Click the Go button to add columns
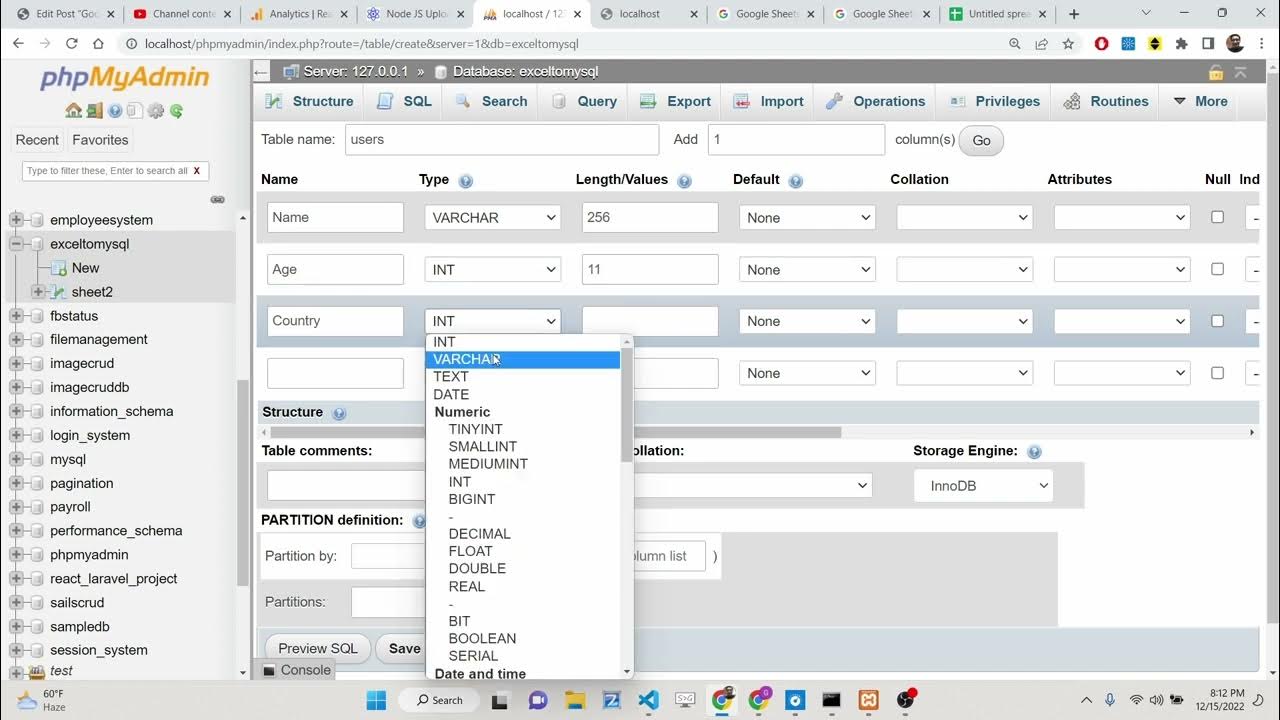This screenshot has width=1280, height=720. [981, 140]
